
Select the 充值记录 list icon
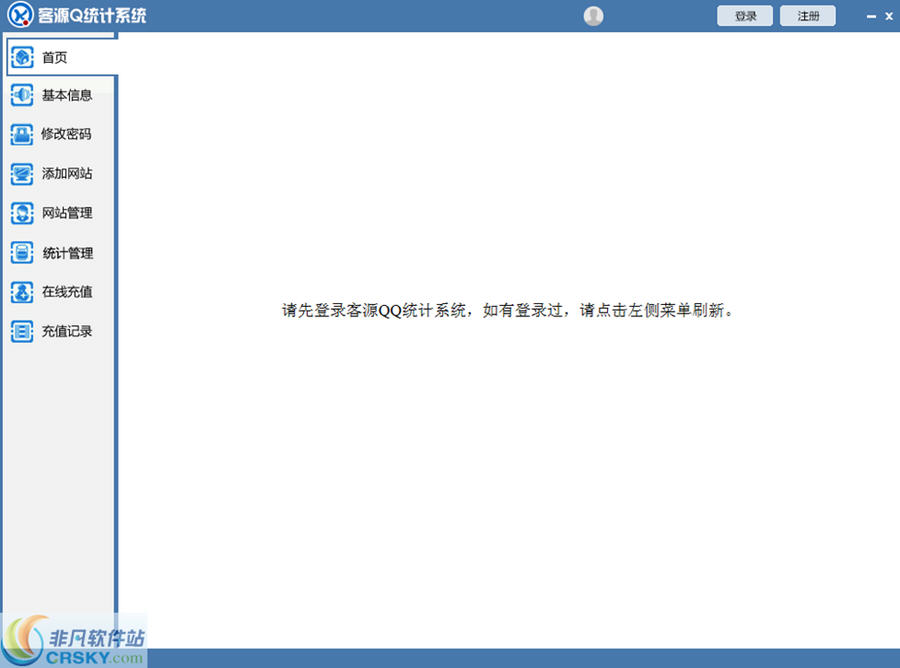(22, 331)
